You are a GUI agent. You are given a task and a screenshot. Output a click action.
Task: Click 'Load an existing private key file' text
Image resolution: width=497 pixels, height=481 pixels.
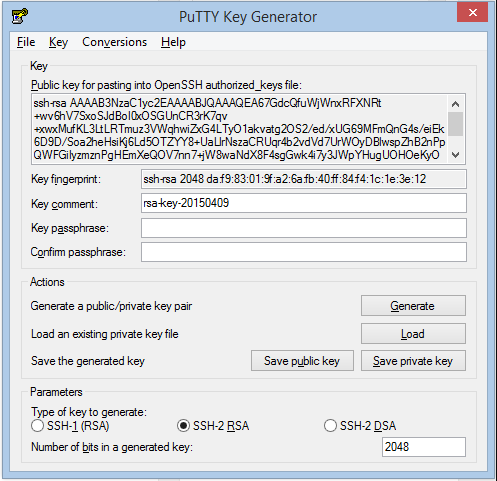coord(105,334)
